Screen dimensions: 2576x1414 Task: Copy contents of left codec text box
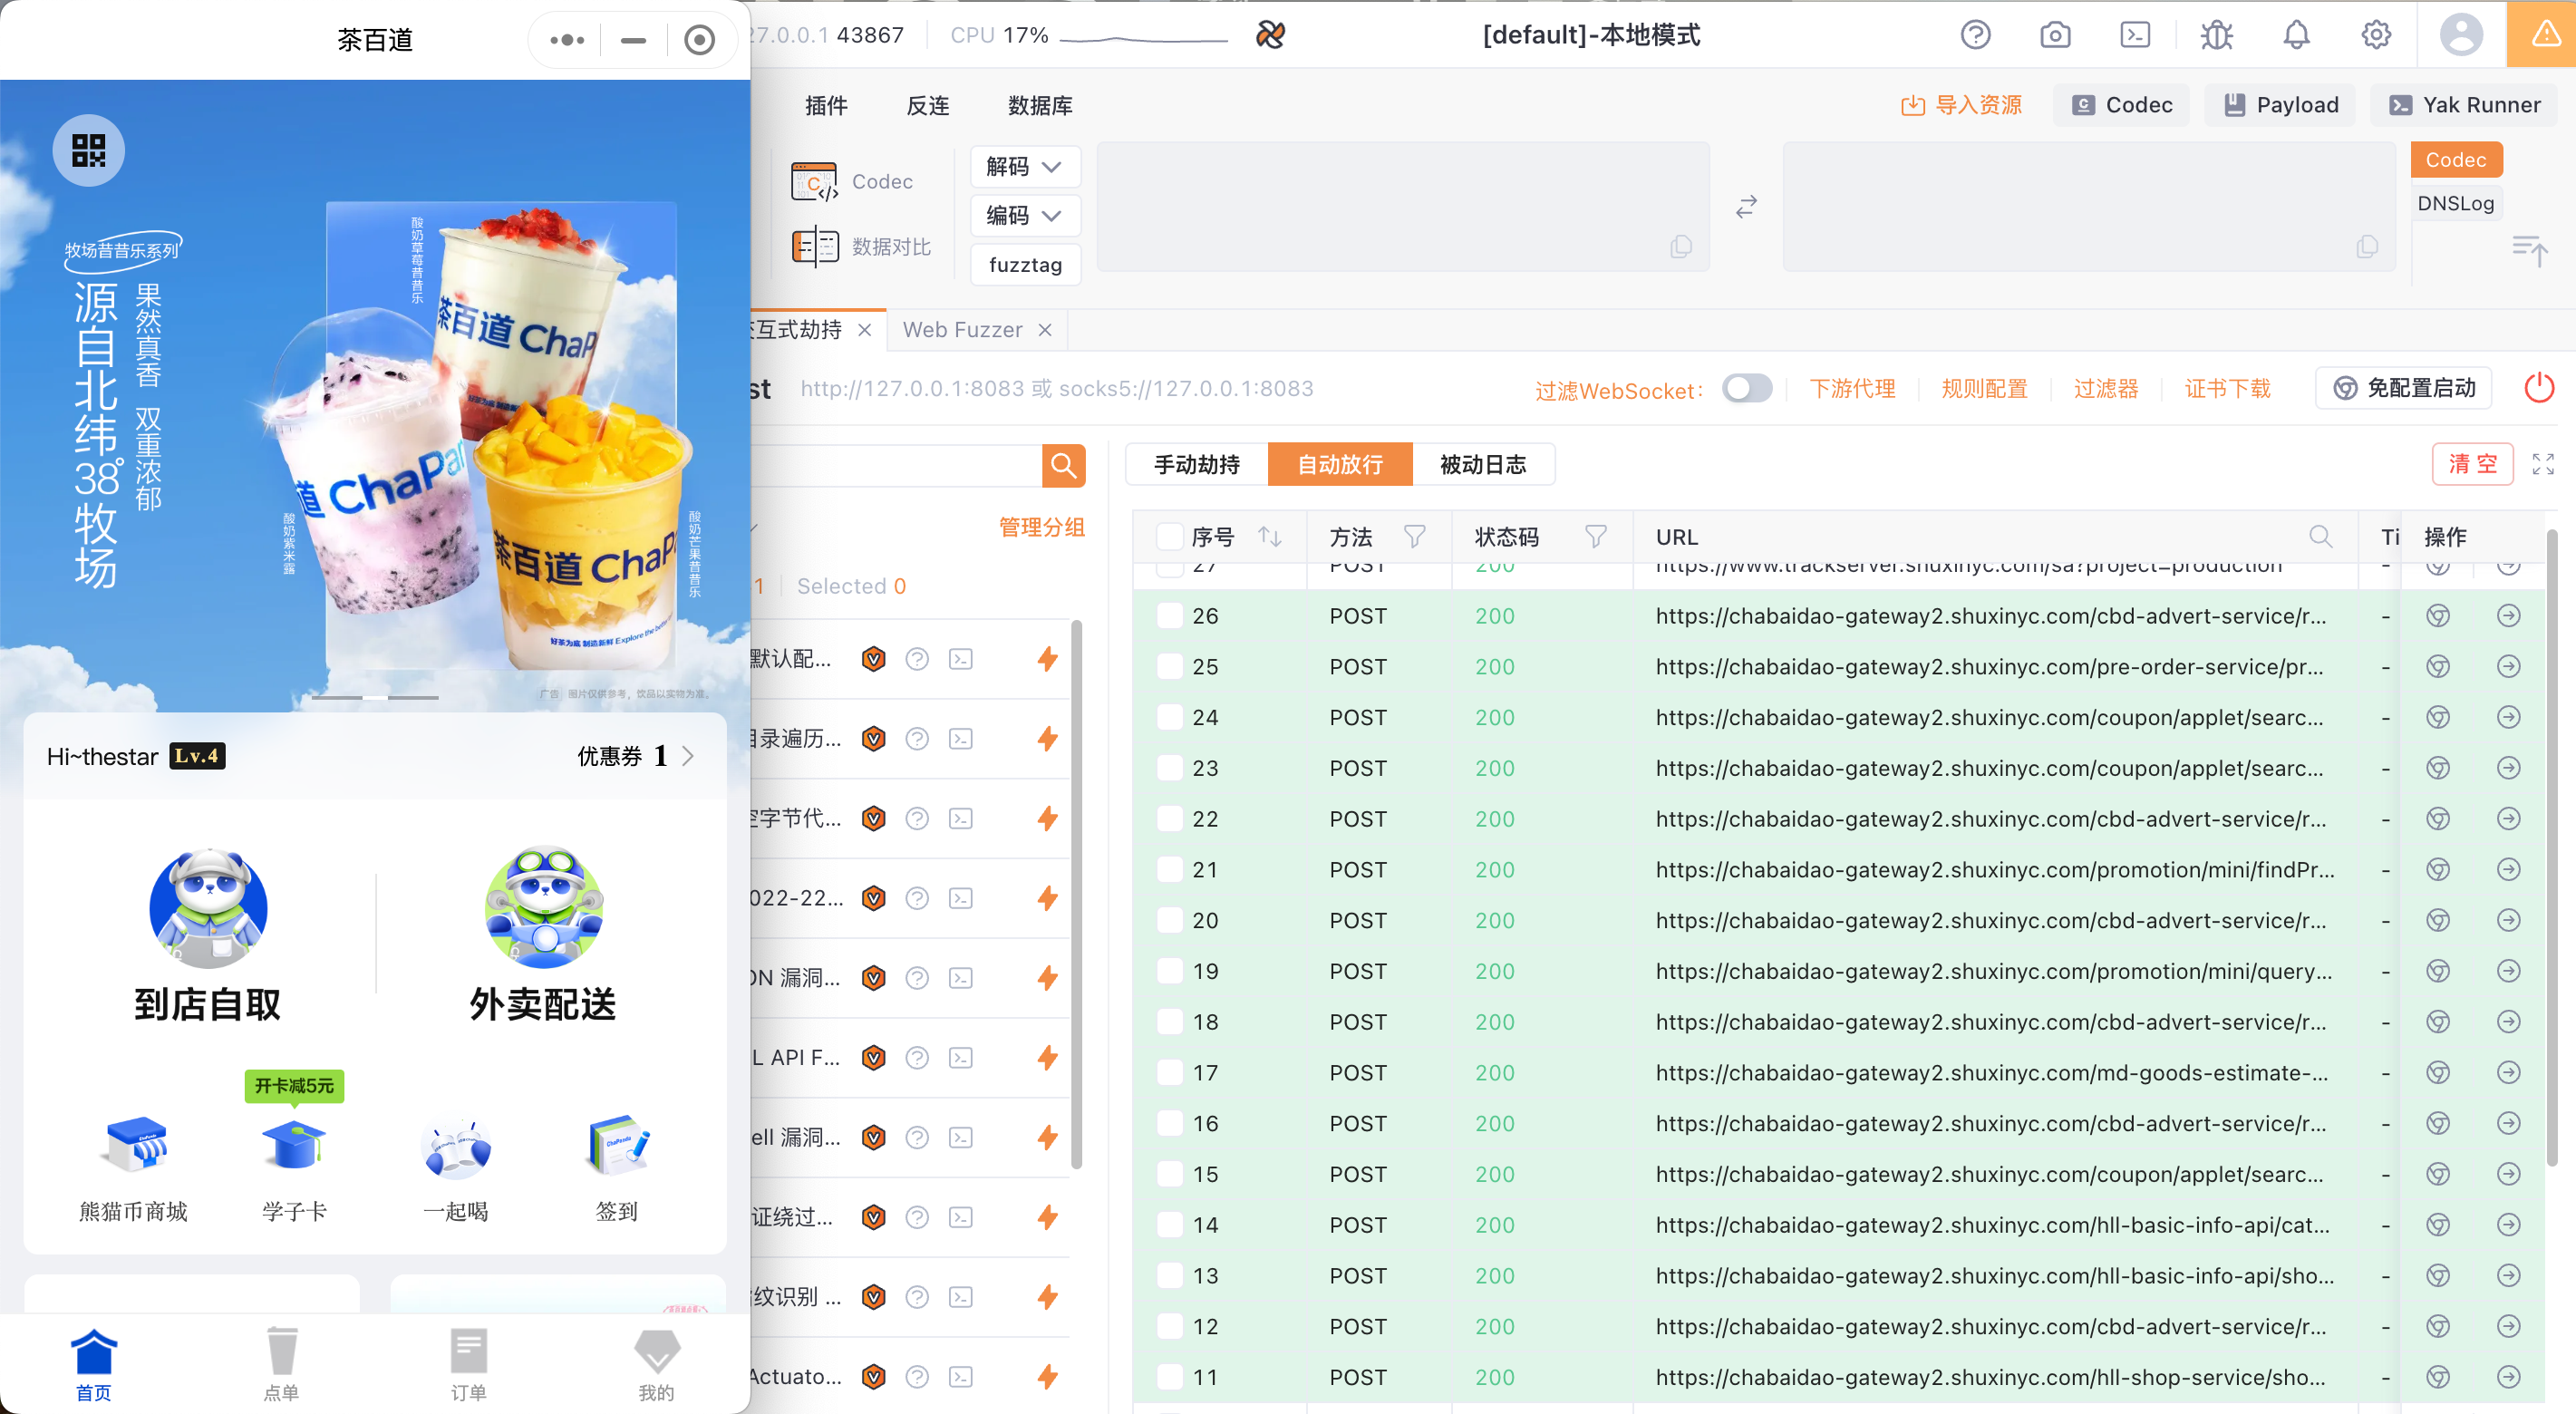click(1681, 247)
